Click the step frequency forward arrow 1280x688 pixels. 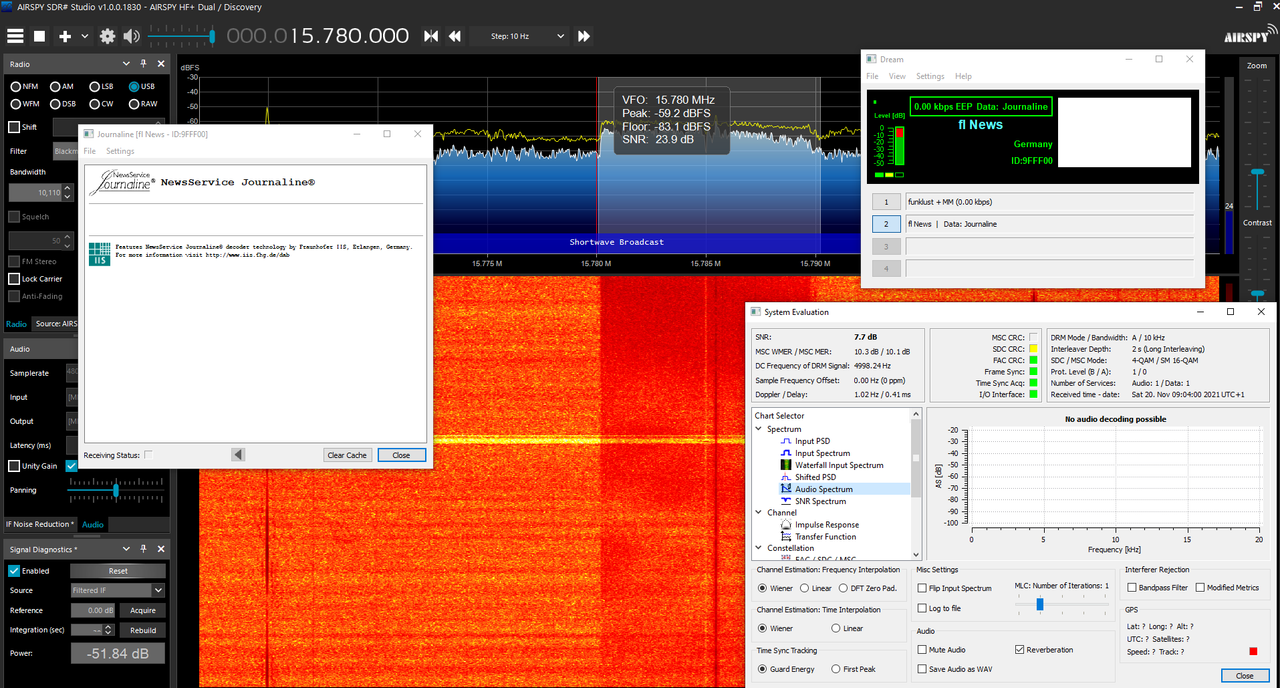point(584,36)
